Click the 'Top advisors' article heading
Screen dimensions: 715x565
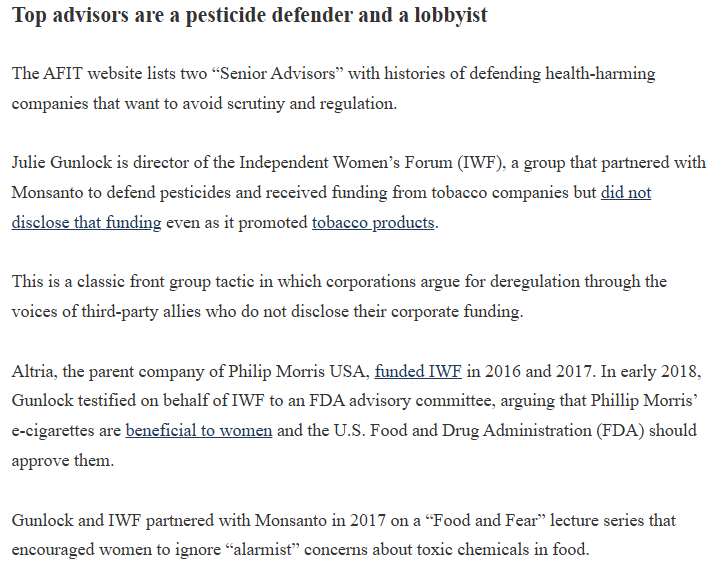pos(249,16)
